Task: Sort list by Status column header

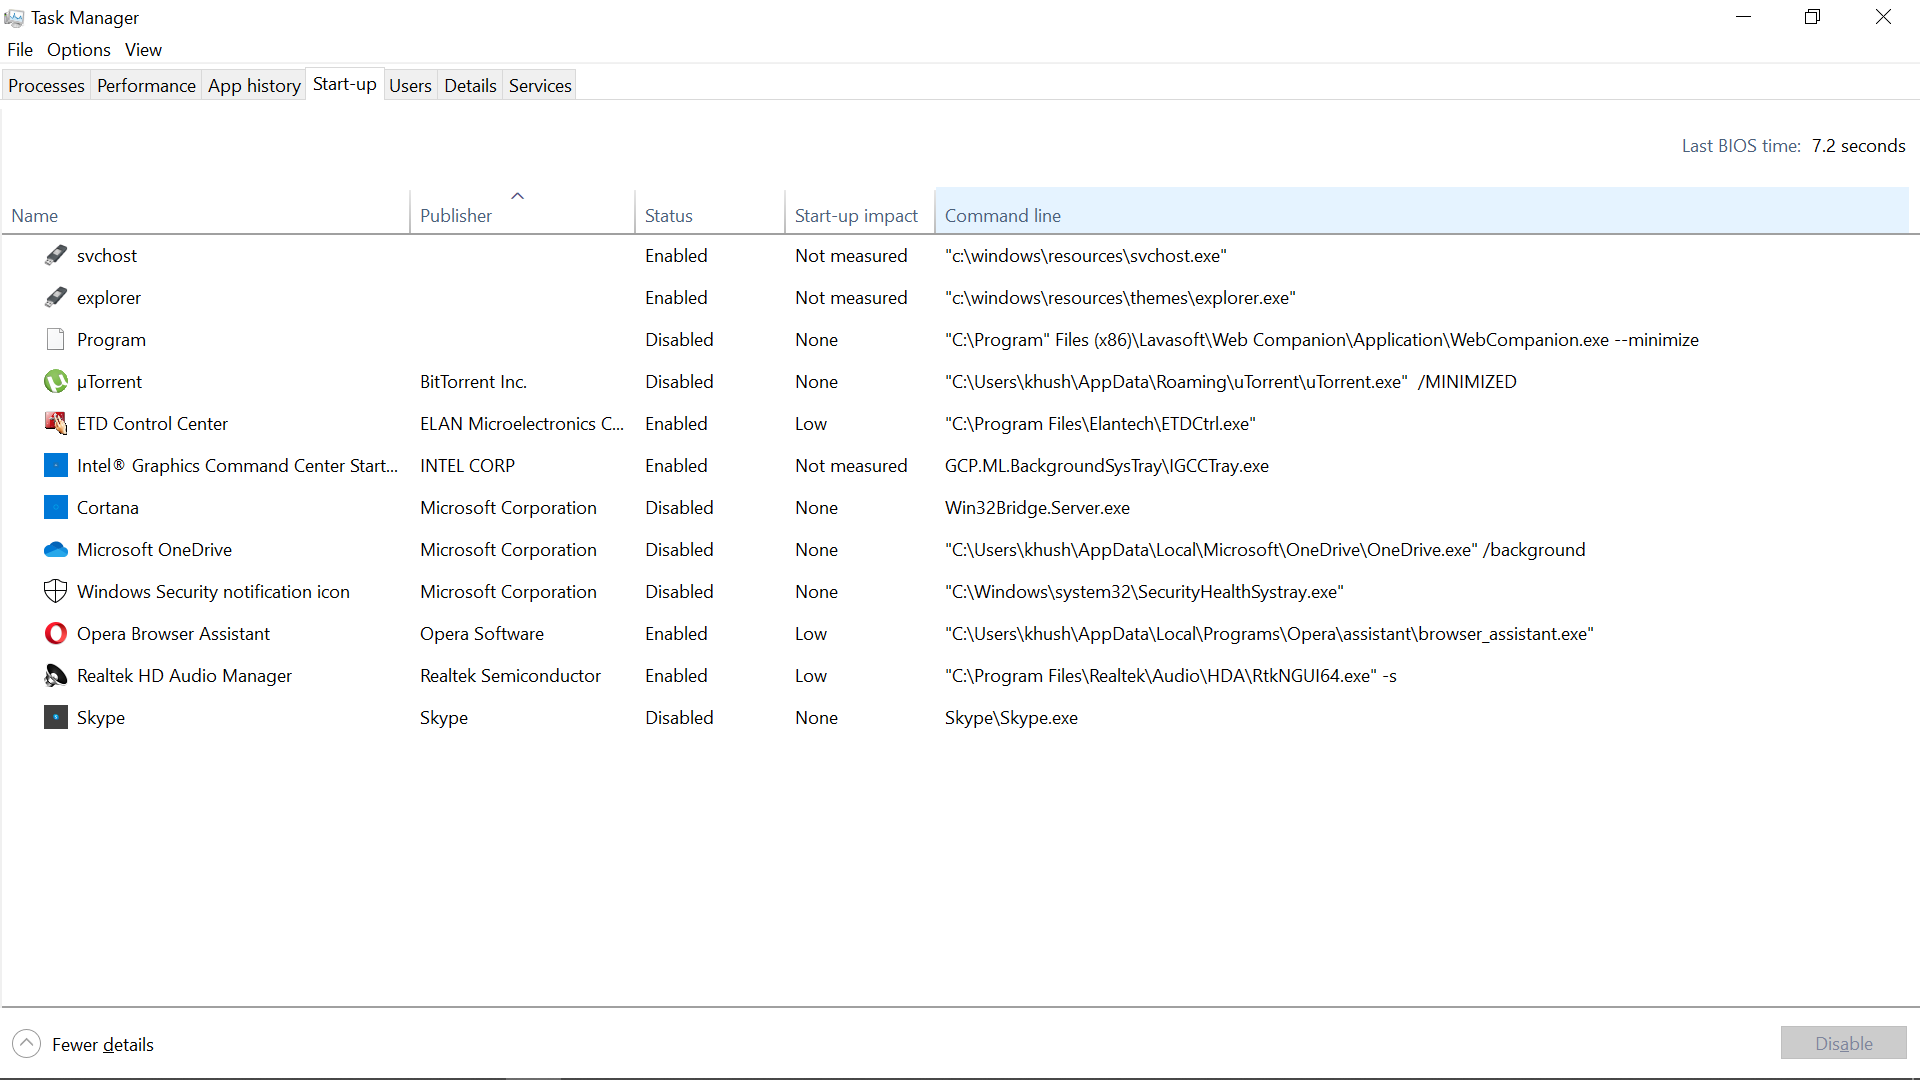Action: tap(668, 215)
